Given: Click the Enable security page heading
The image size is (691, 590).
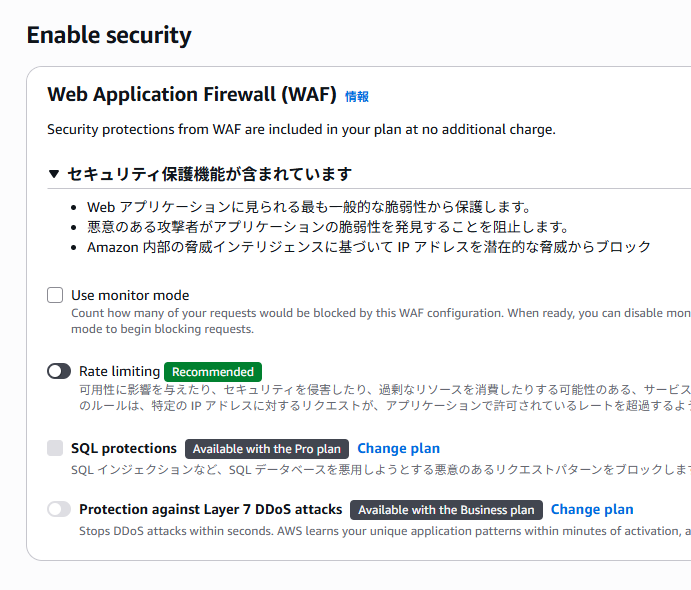Looking at the screenshot, I should [109, 35].
